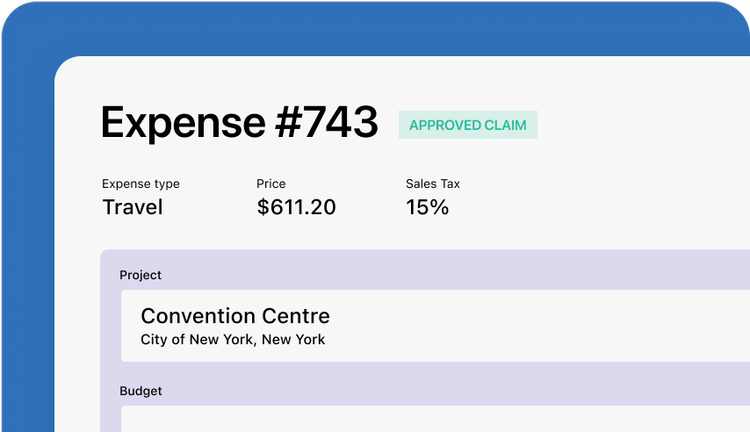Select the 15% sales tax value
Image resolution: width=750 pixels, height=432 pixels.
[427, 207]
